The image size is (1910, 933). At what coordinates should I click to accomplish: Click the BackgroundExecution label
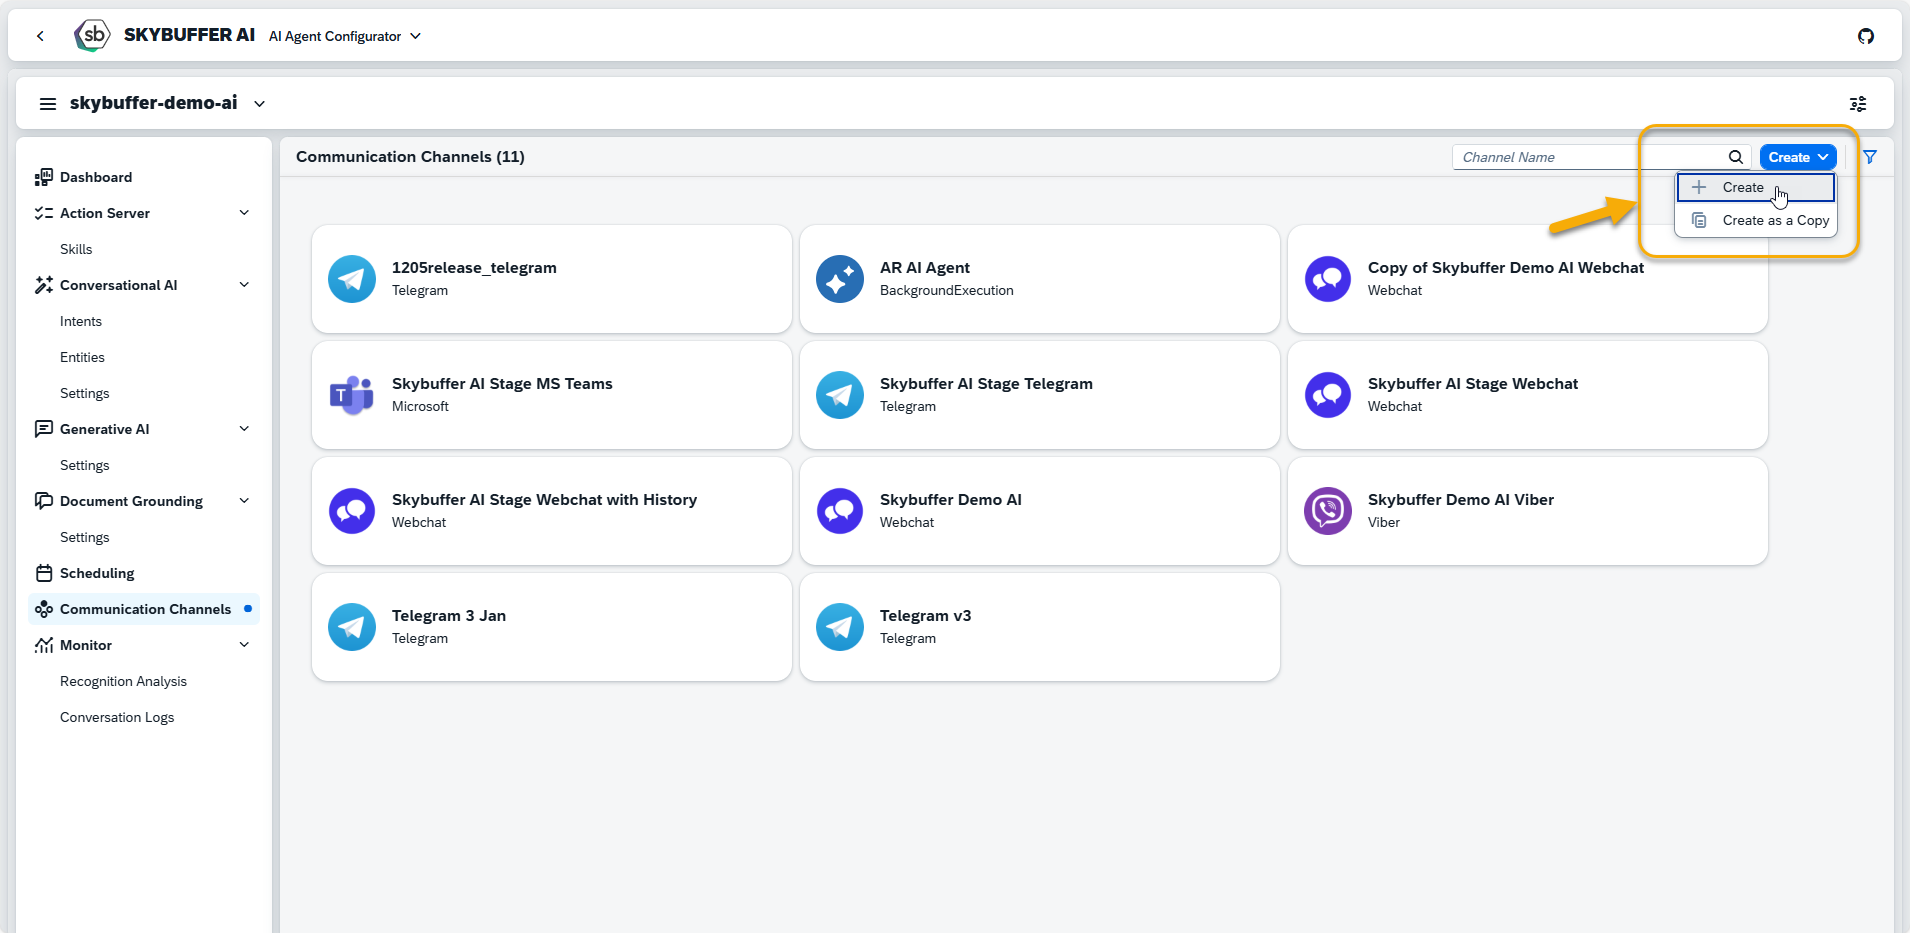(x=947, y=291)
